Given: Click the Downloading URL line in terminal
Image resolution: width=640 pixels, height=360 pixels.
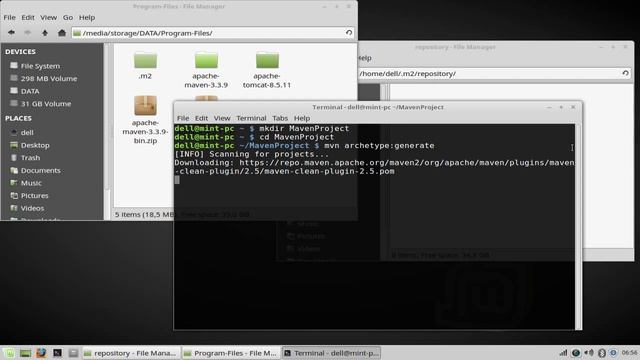Looking at the screenshot, I should [374, 167].
